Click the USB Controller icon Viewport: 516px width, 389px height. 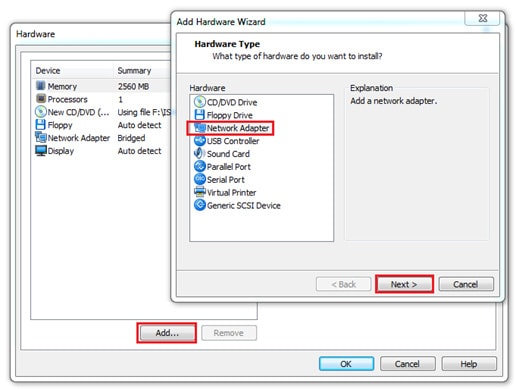click(x=199, y=140)
